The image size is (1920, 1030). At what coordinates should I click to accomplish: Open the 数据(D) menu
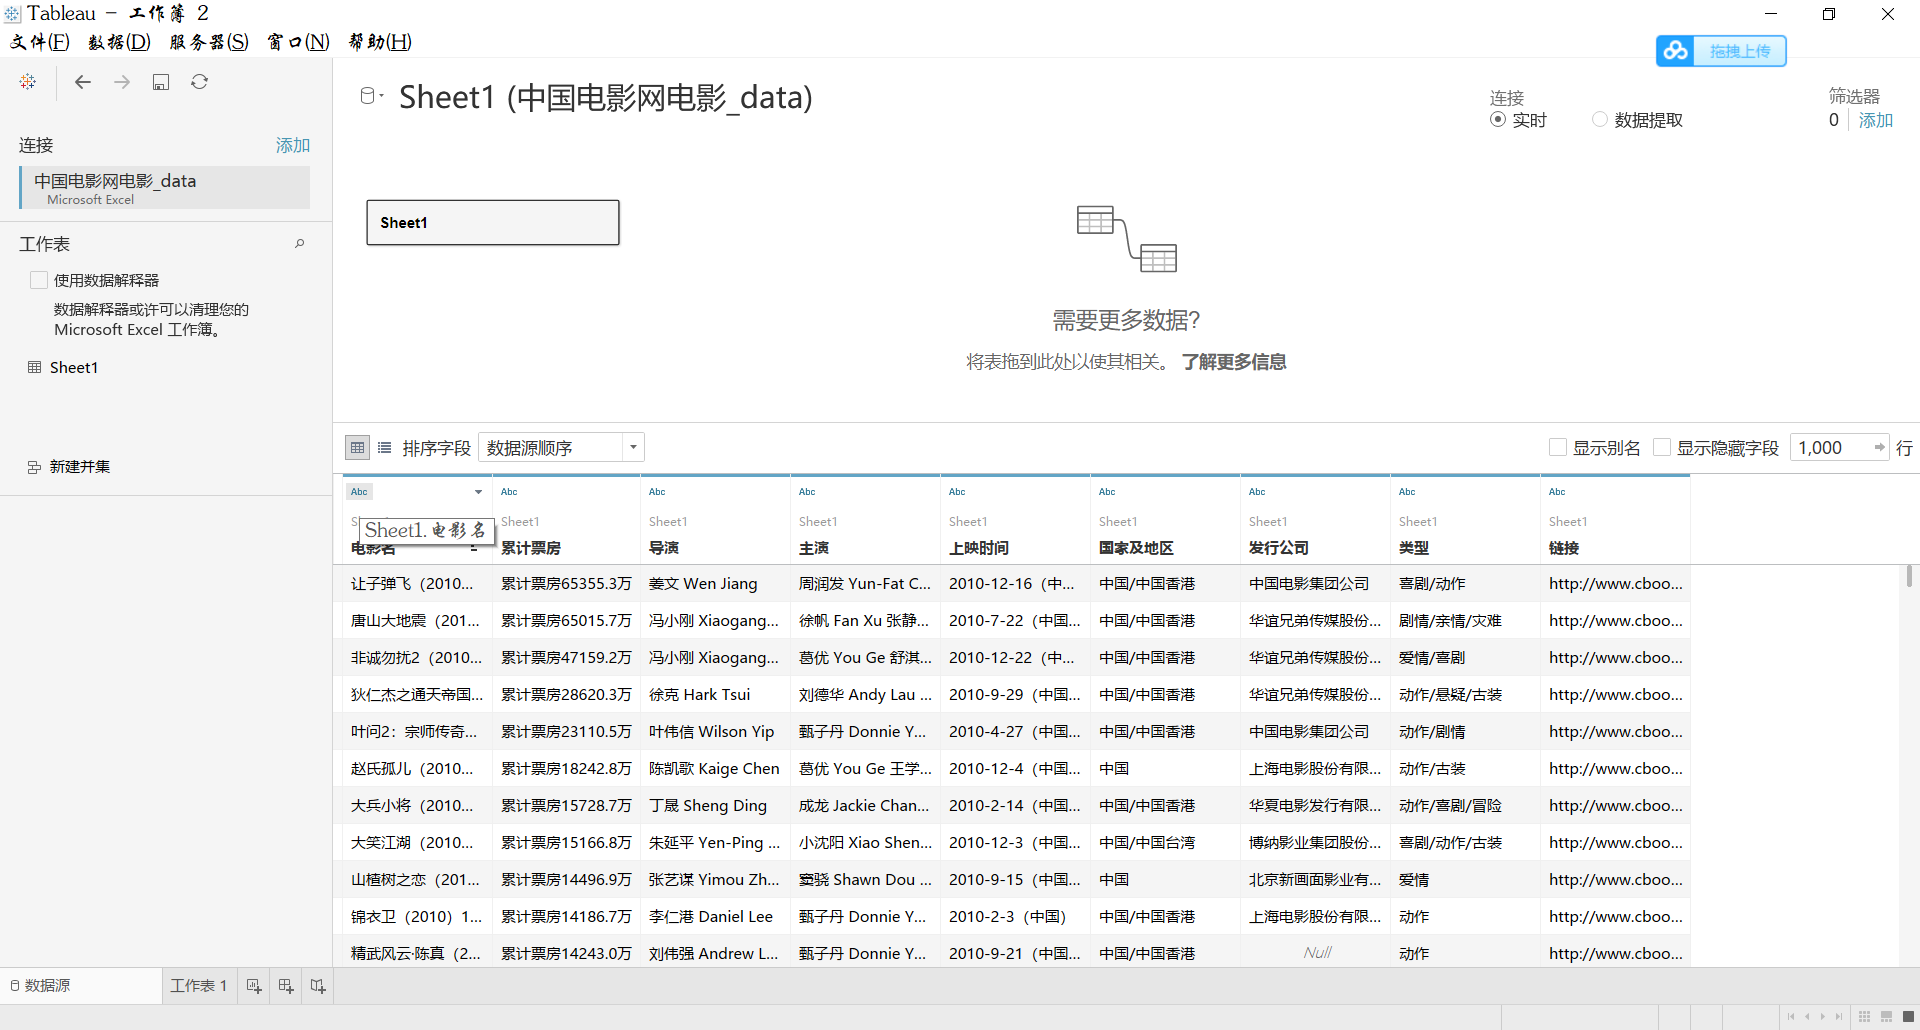(x=117, y=42)
